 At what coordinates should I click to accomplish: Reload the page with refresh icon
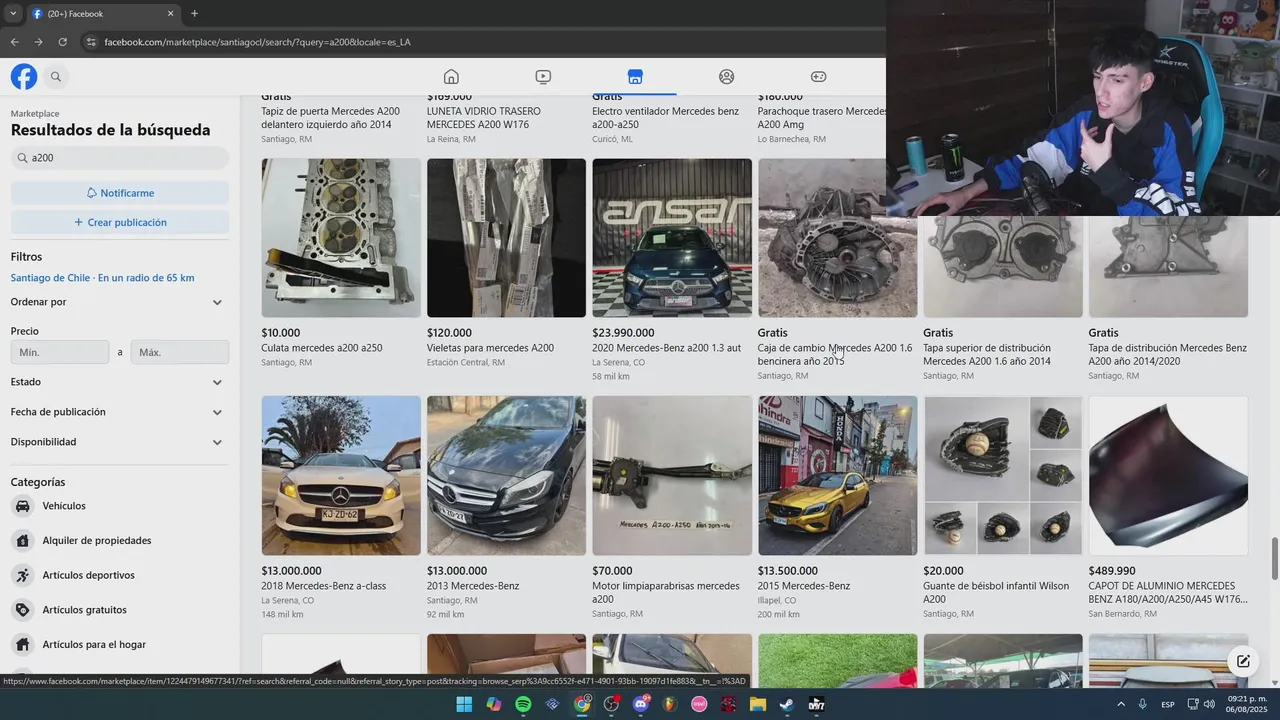[x=62, y=42]
